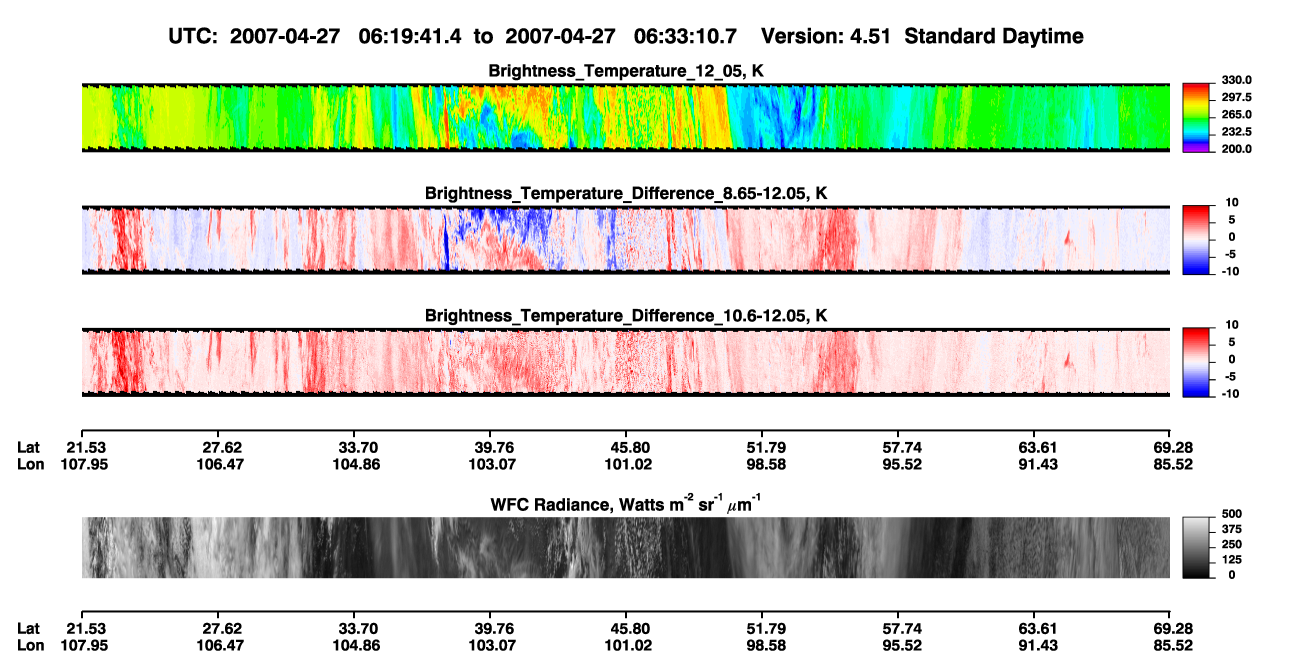Screen dimensions: 1300x667
Task: Click the WFC Radiance panel title
Action: click(x=626, y=504)
